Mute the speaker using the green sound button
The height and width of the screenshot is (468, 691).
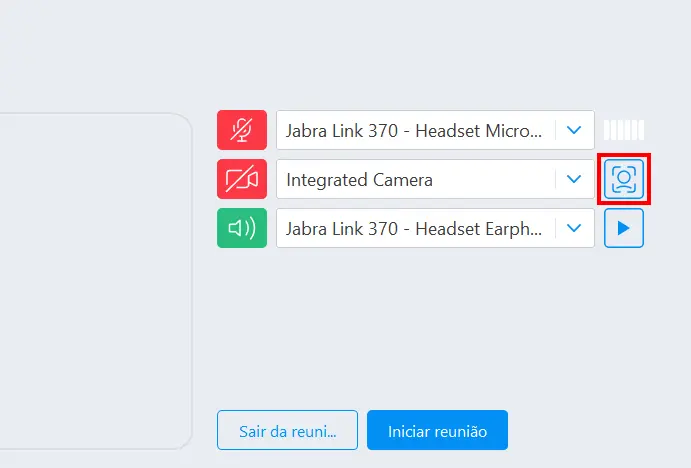pyautogui.click(x=241, y=228)
